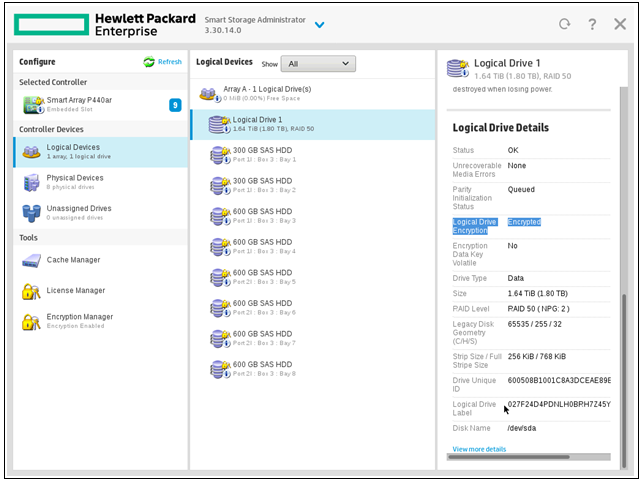Image resolution: width=643 pixels, height=484 pixels.
Task: Open the Smart Storage Administrator version dropdown
Action: click(319, 25)
